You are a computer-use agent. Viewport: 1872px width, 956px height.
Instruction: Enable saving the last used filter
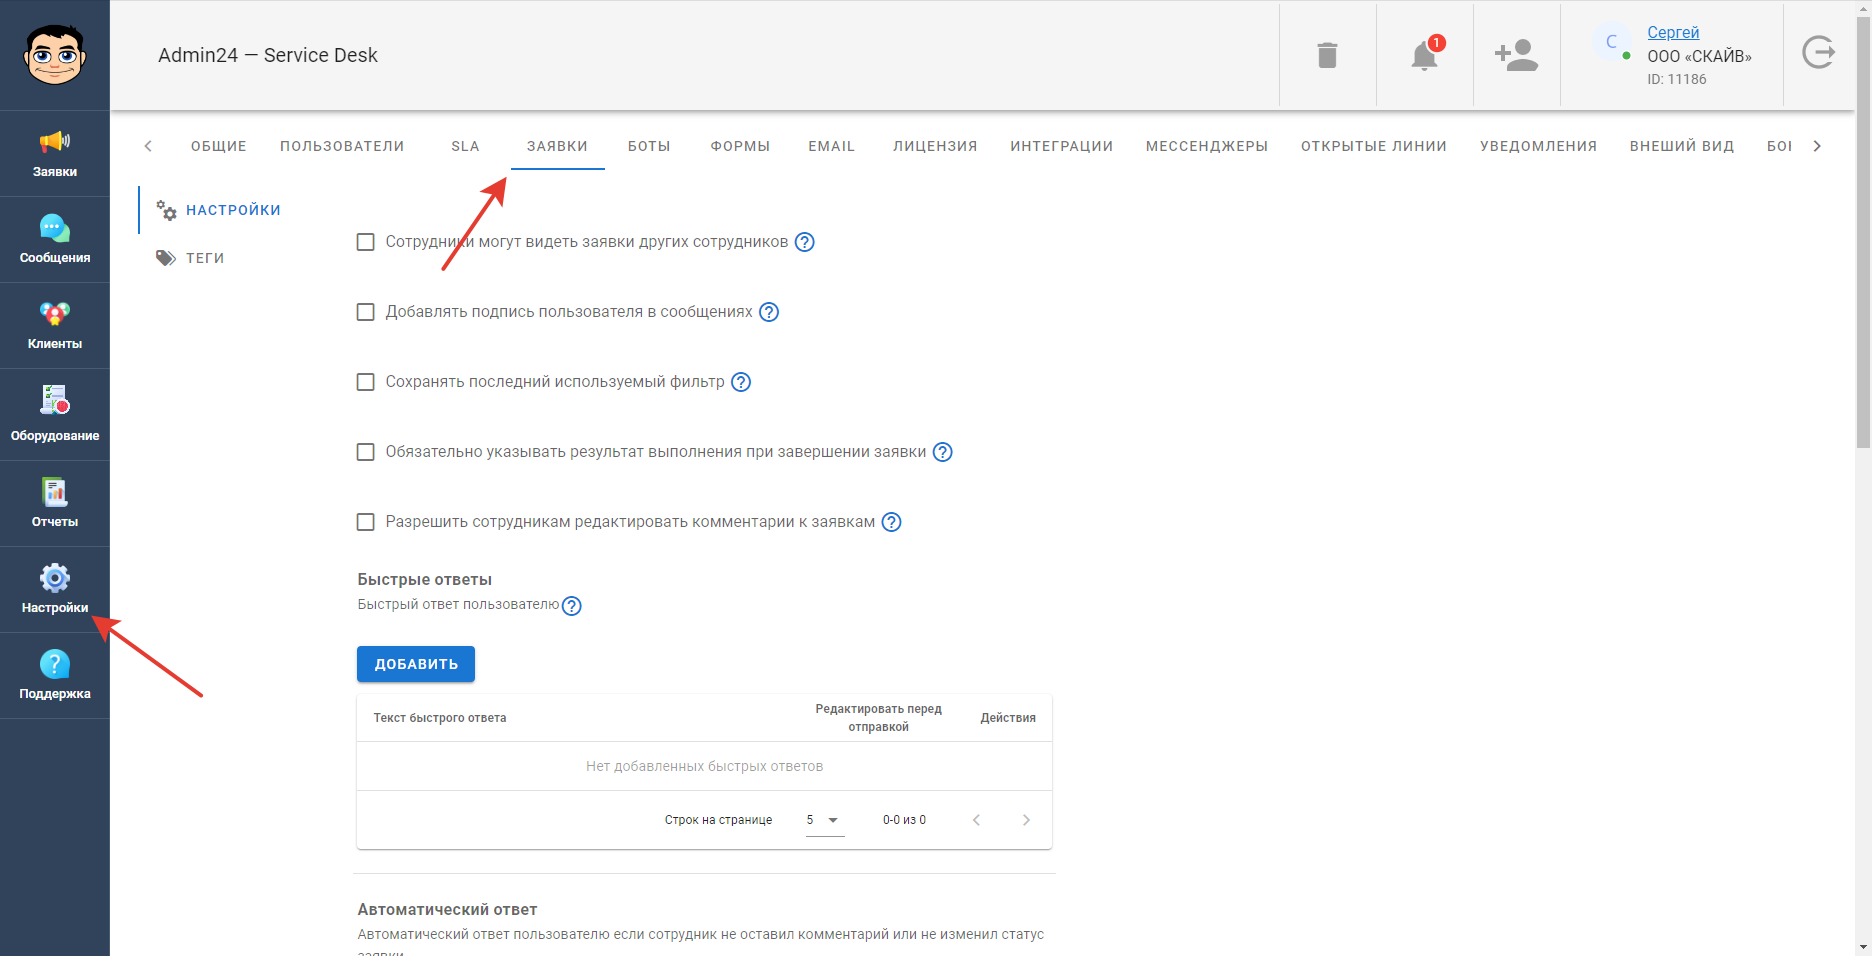point(366,382)
